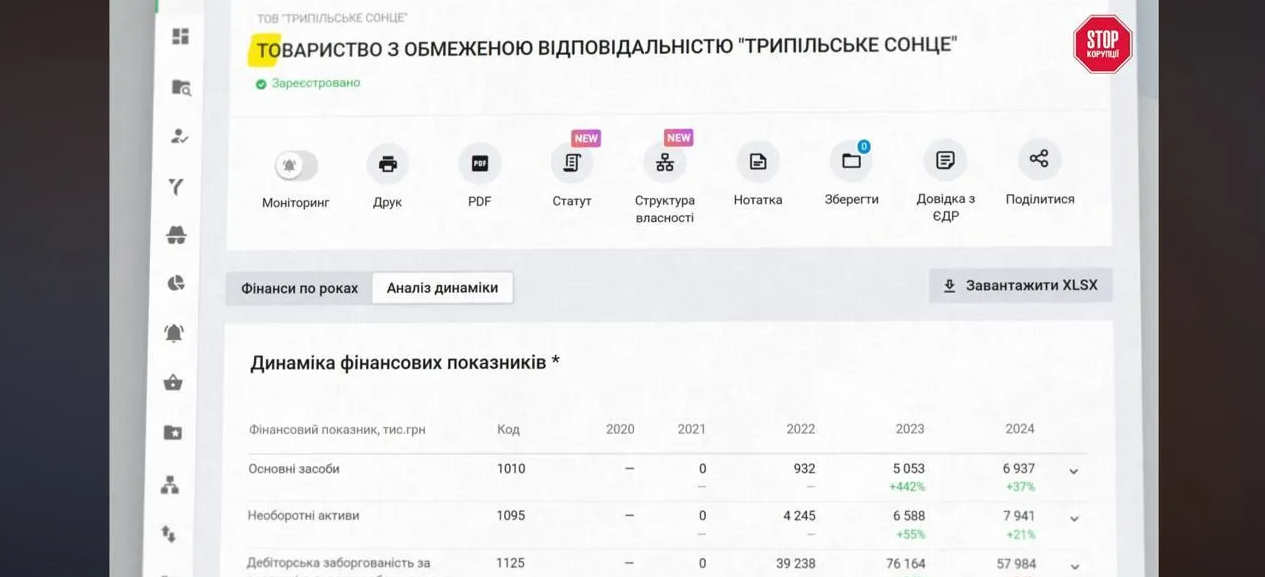Image resolution: width=1265 pixels, height=577 pixels.
Task: Click the bell notifications icon in sidebar
Action: pos(176,331)
